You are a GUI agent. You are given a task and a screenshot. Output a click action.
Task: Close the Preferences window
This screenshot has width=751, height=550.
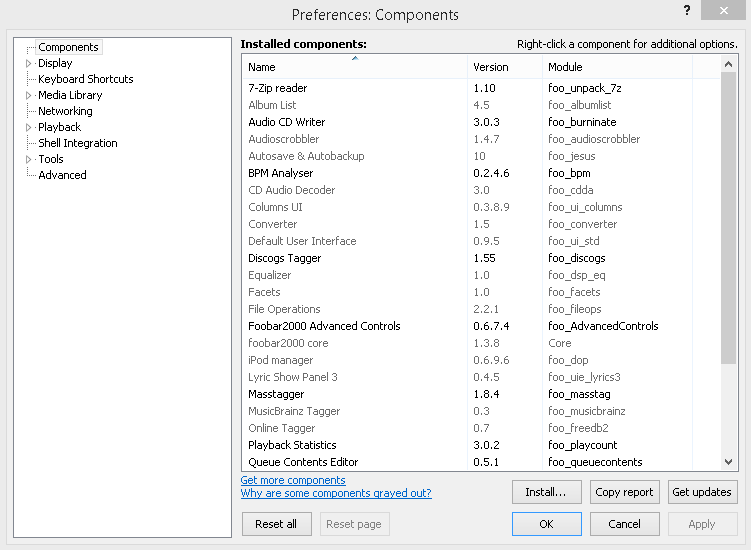(723, 10)
